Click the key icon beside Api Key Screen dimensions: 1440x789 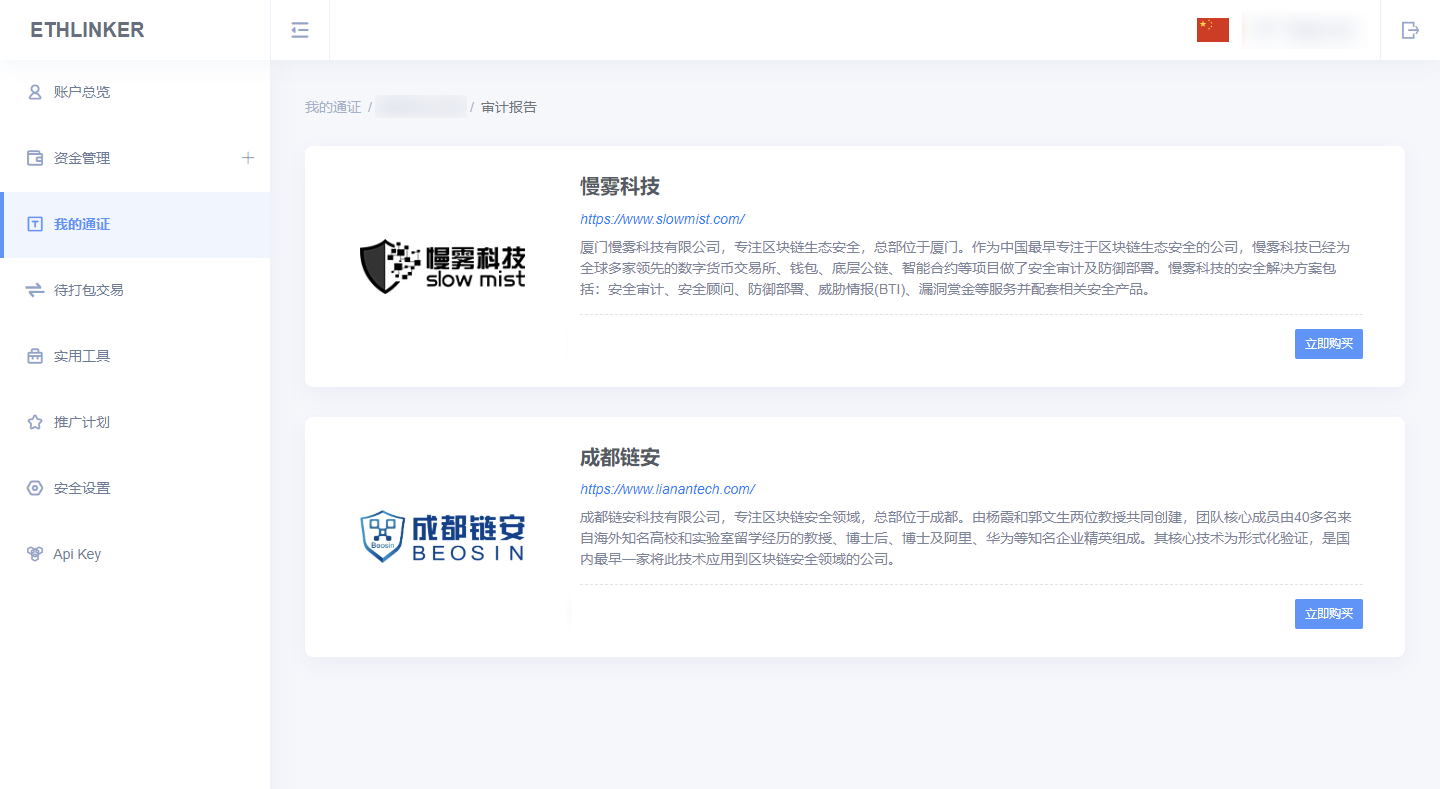tap(35, 554)
